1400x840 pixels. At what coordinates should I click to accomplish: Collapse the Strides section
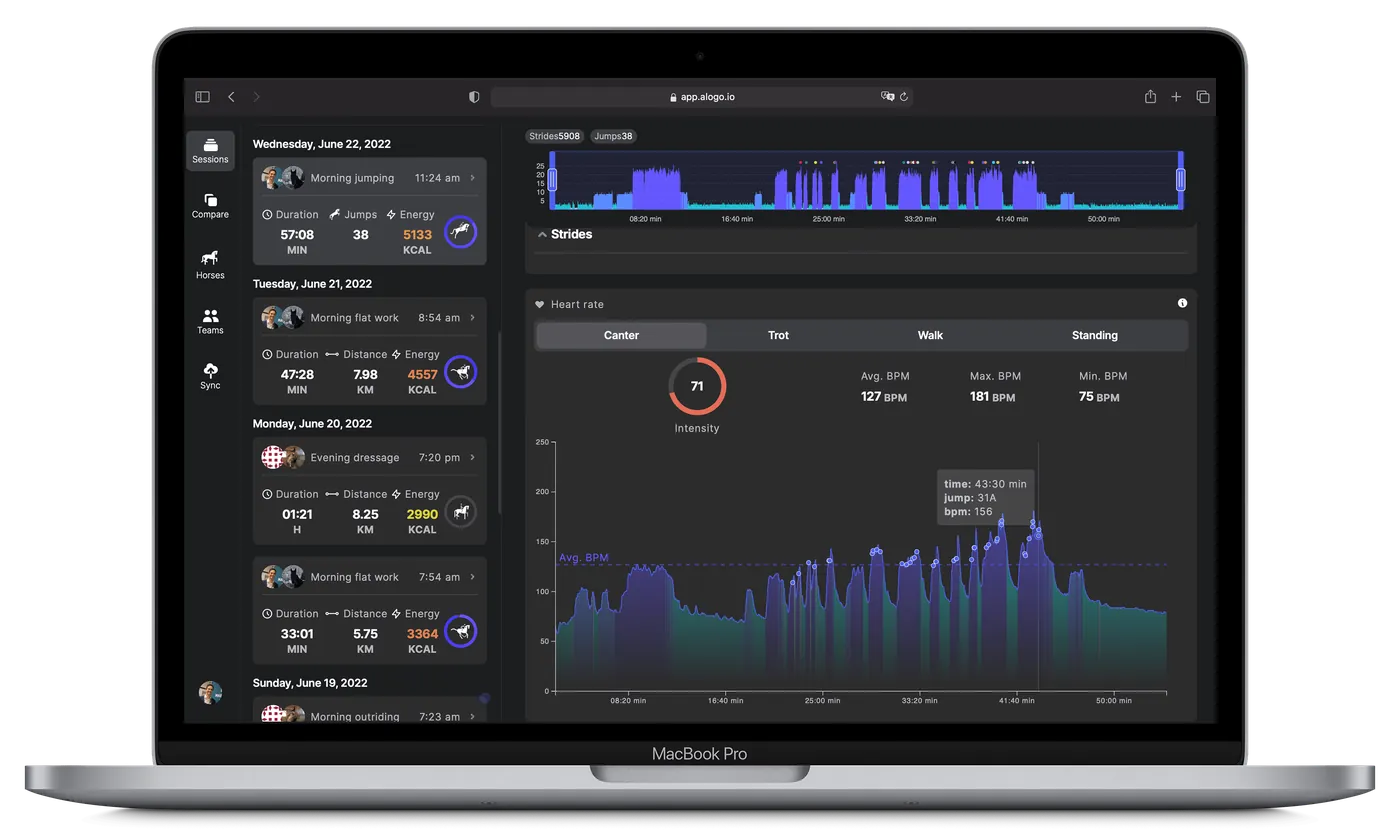tap(542, 234)
